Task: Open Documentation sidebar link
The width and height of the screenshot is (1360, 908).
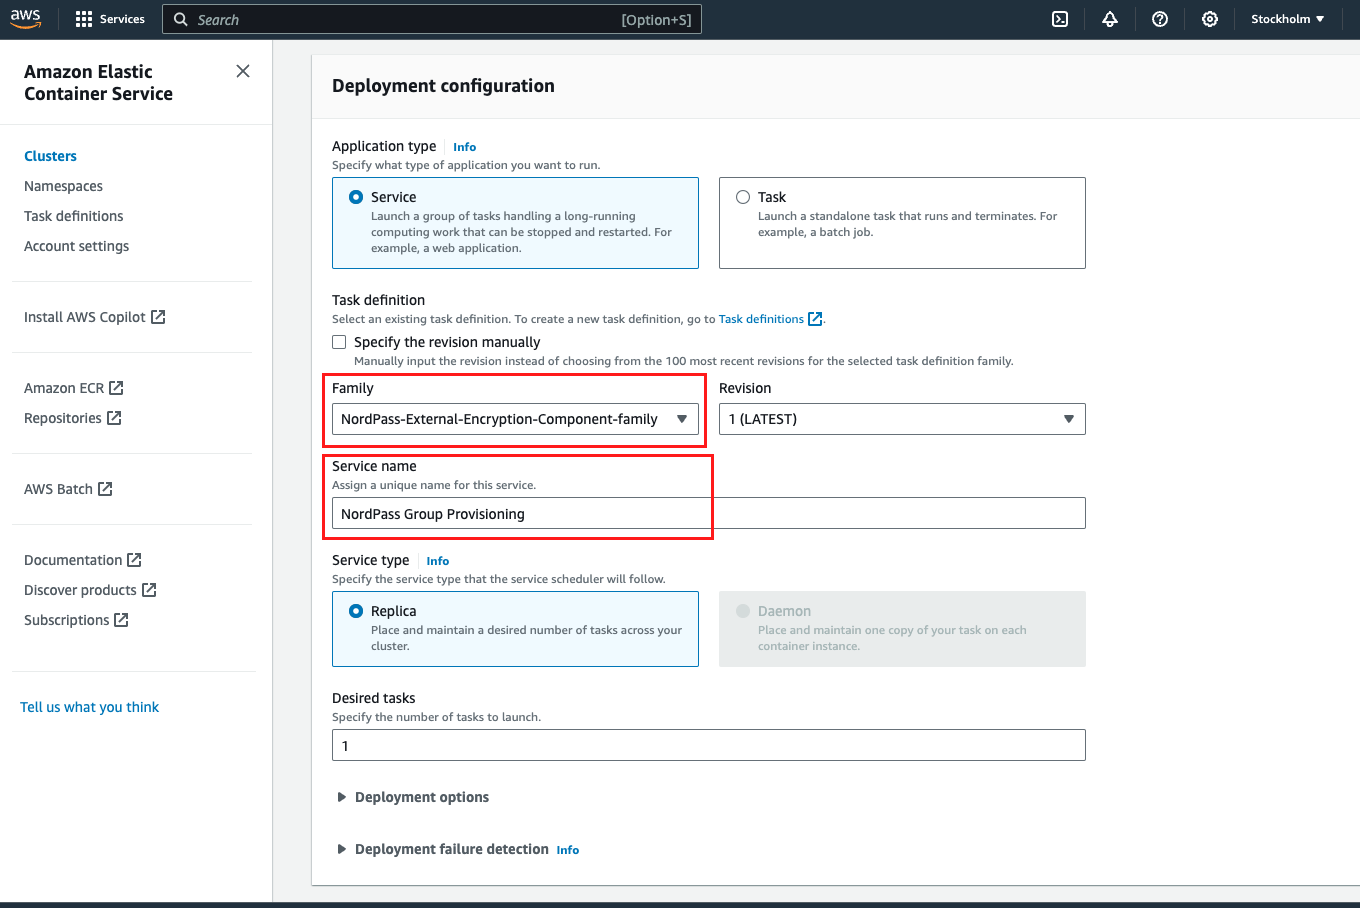Action: pos(73,560)
